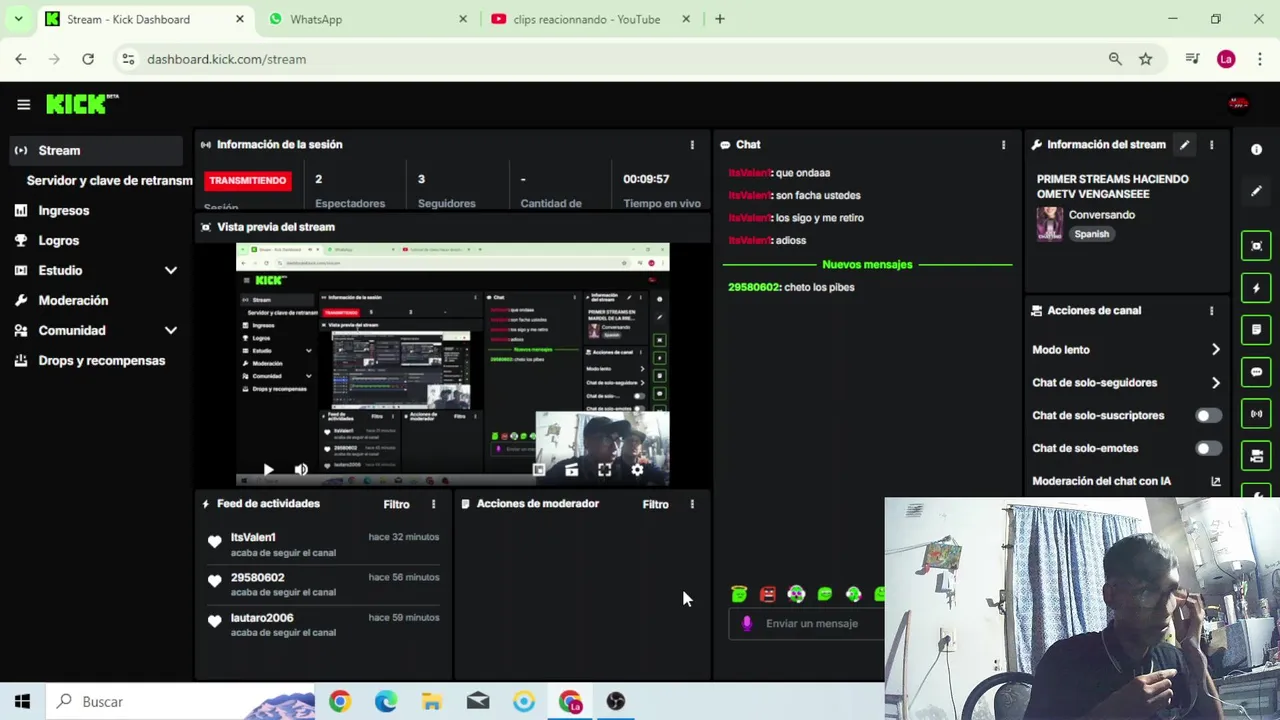Toggle Chat de solo-emotes switch
1280x720 pixels.
tap(1208, 448)
